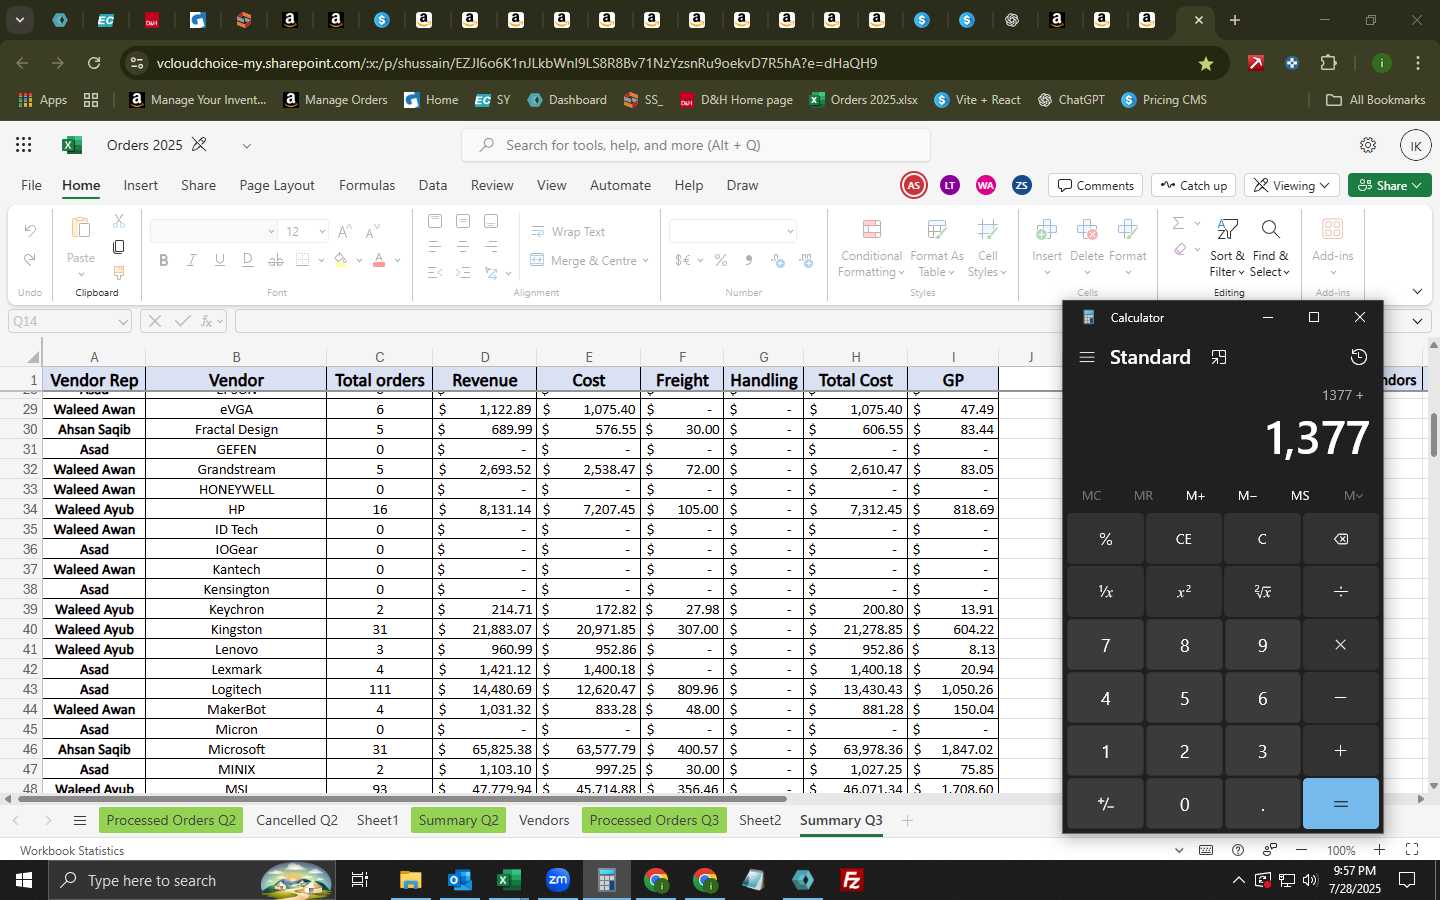This screenshot has width=1440, height=900.
Task: Click the Catch up button
Action: click(x=1194, y=185)
